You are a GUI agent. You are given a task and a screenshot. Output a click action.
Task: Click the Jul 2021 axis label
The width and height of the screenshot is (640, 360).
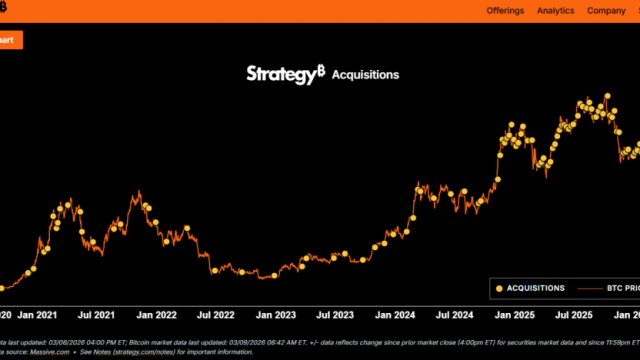[96, 315]
